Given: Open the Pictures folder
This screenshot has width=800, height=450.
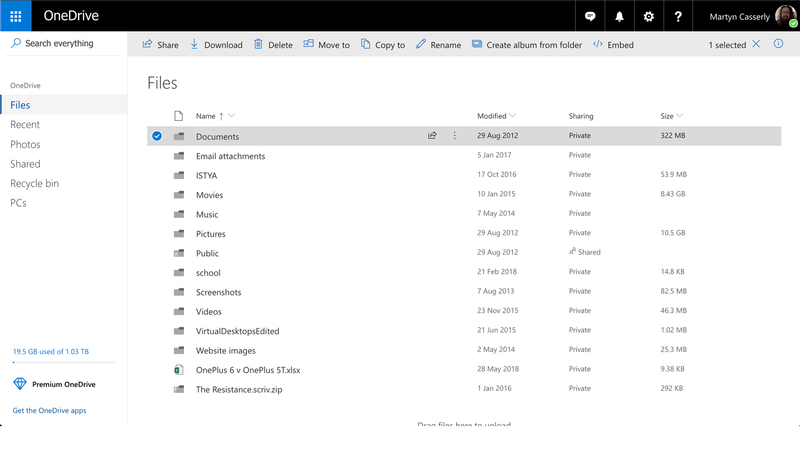Looking at the screenshot, I should coord(211,234).
